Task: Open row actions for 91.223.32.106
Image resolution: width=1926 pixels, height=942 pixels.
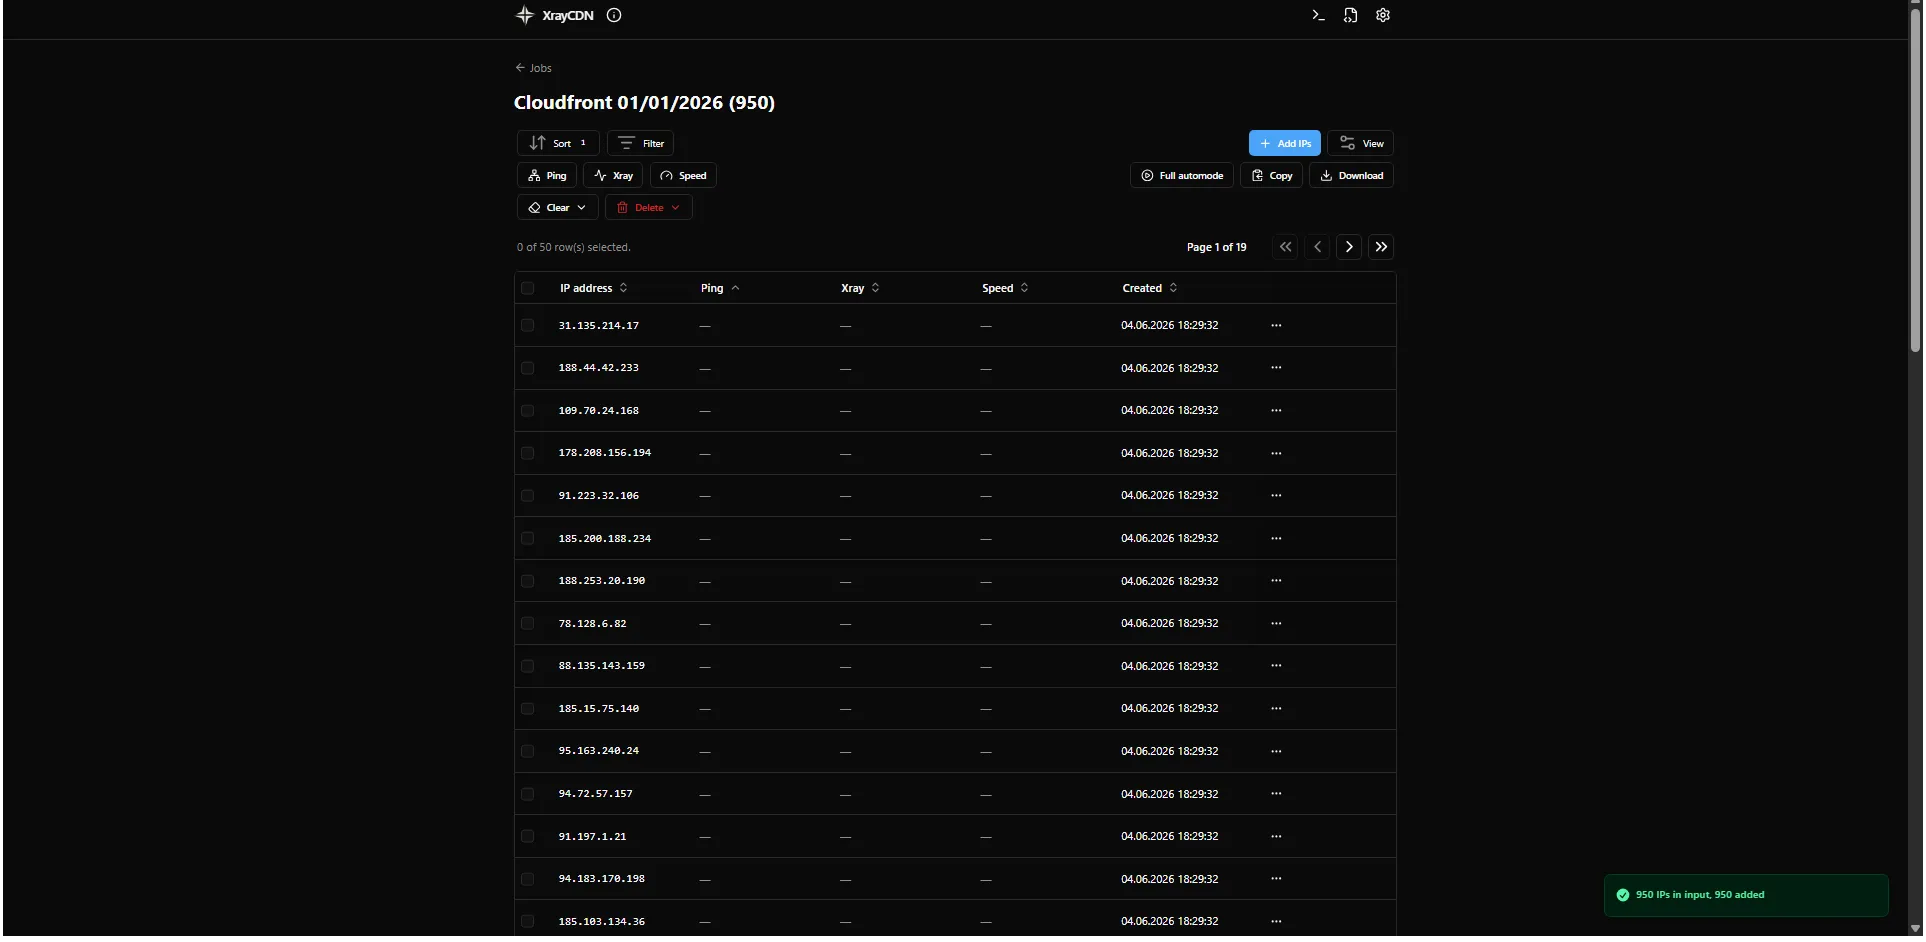Action: tap(1276, 496)
